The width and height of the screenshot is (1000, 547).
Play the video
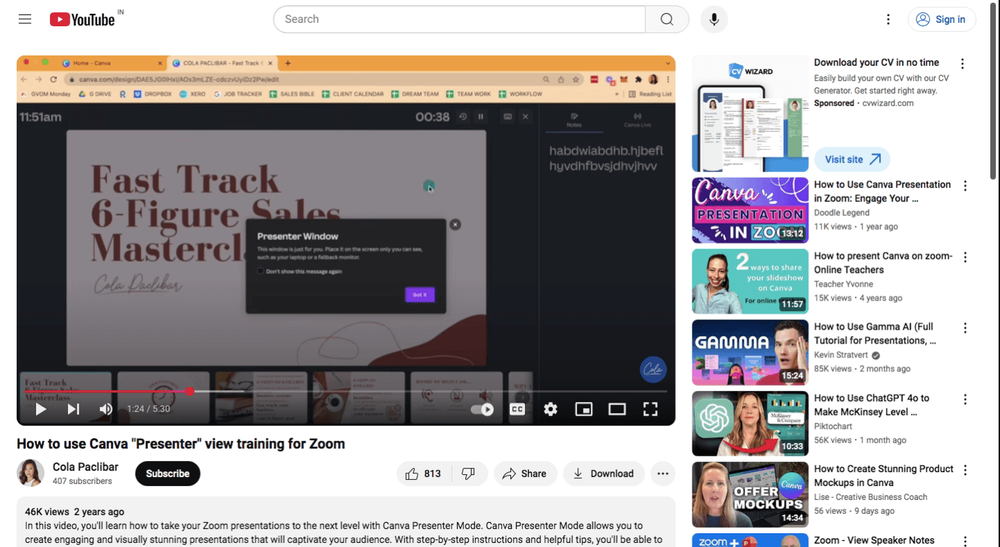point(40,409)
